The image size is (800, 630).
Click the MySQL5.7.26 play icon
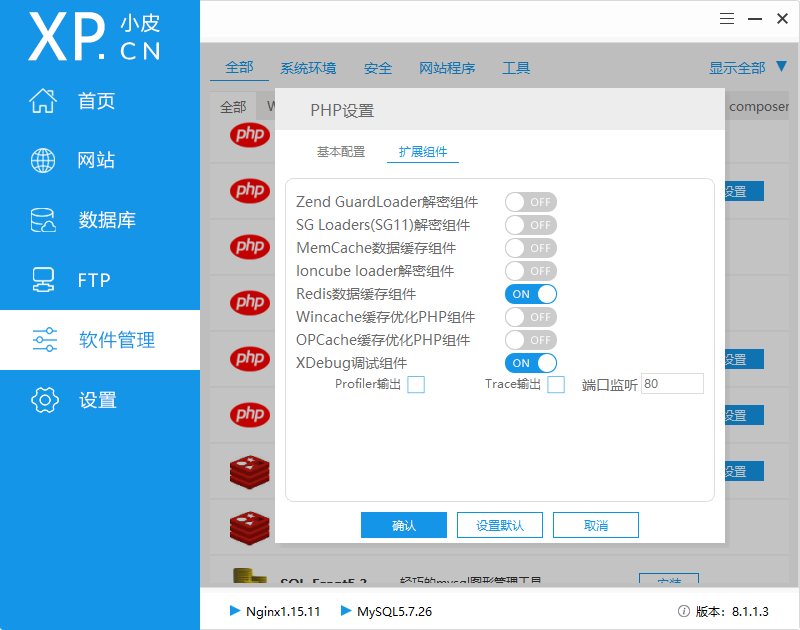click(x=346, y=611)
